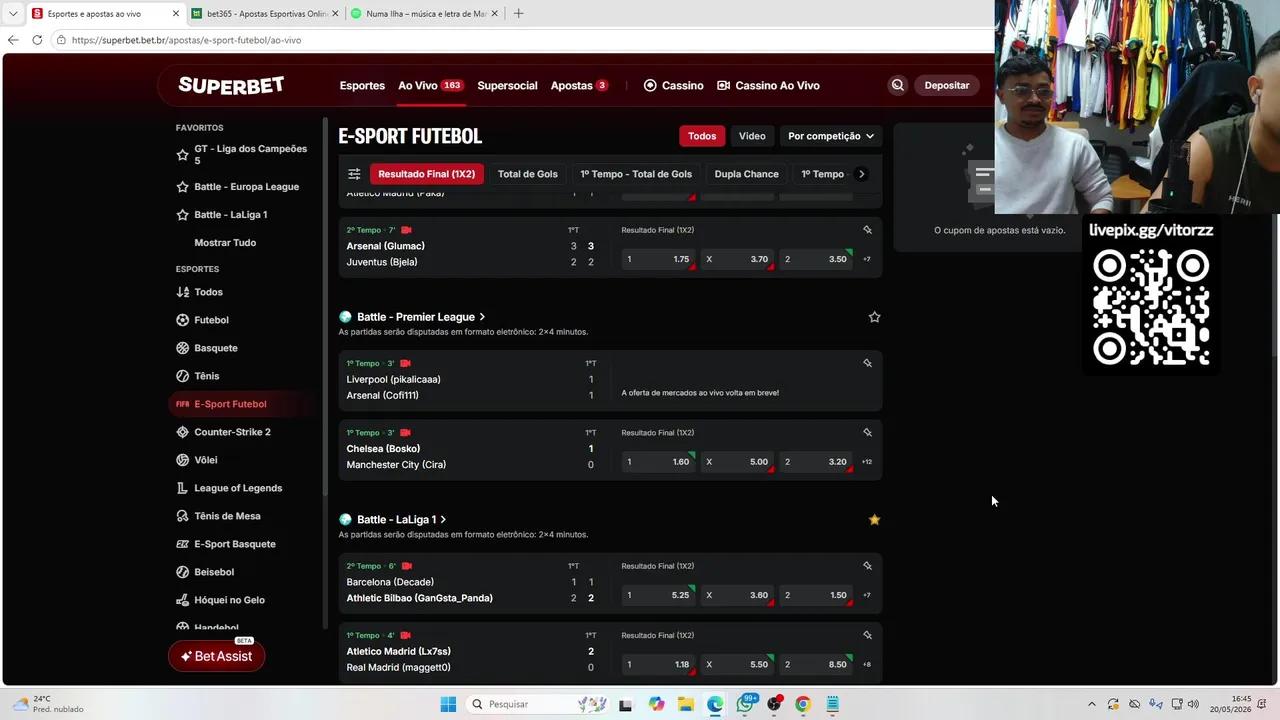Open Cassino Ao Vivo navigation item

pos(768,85)
